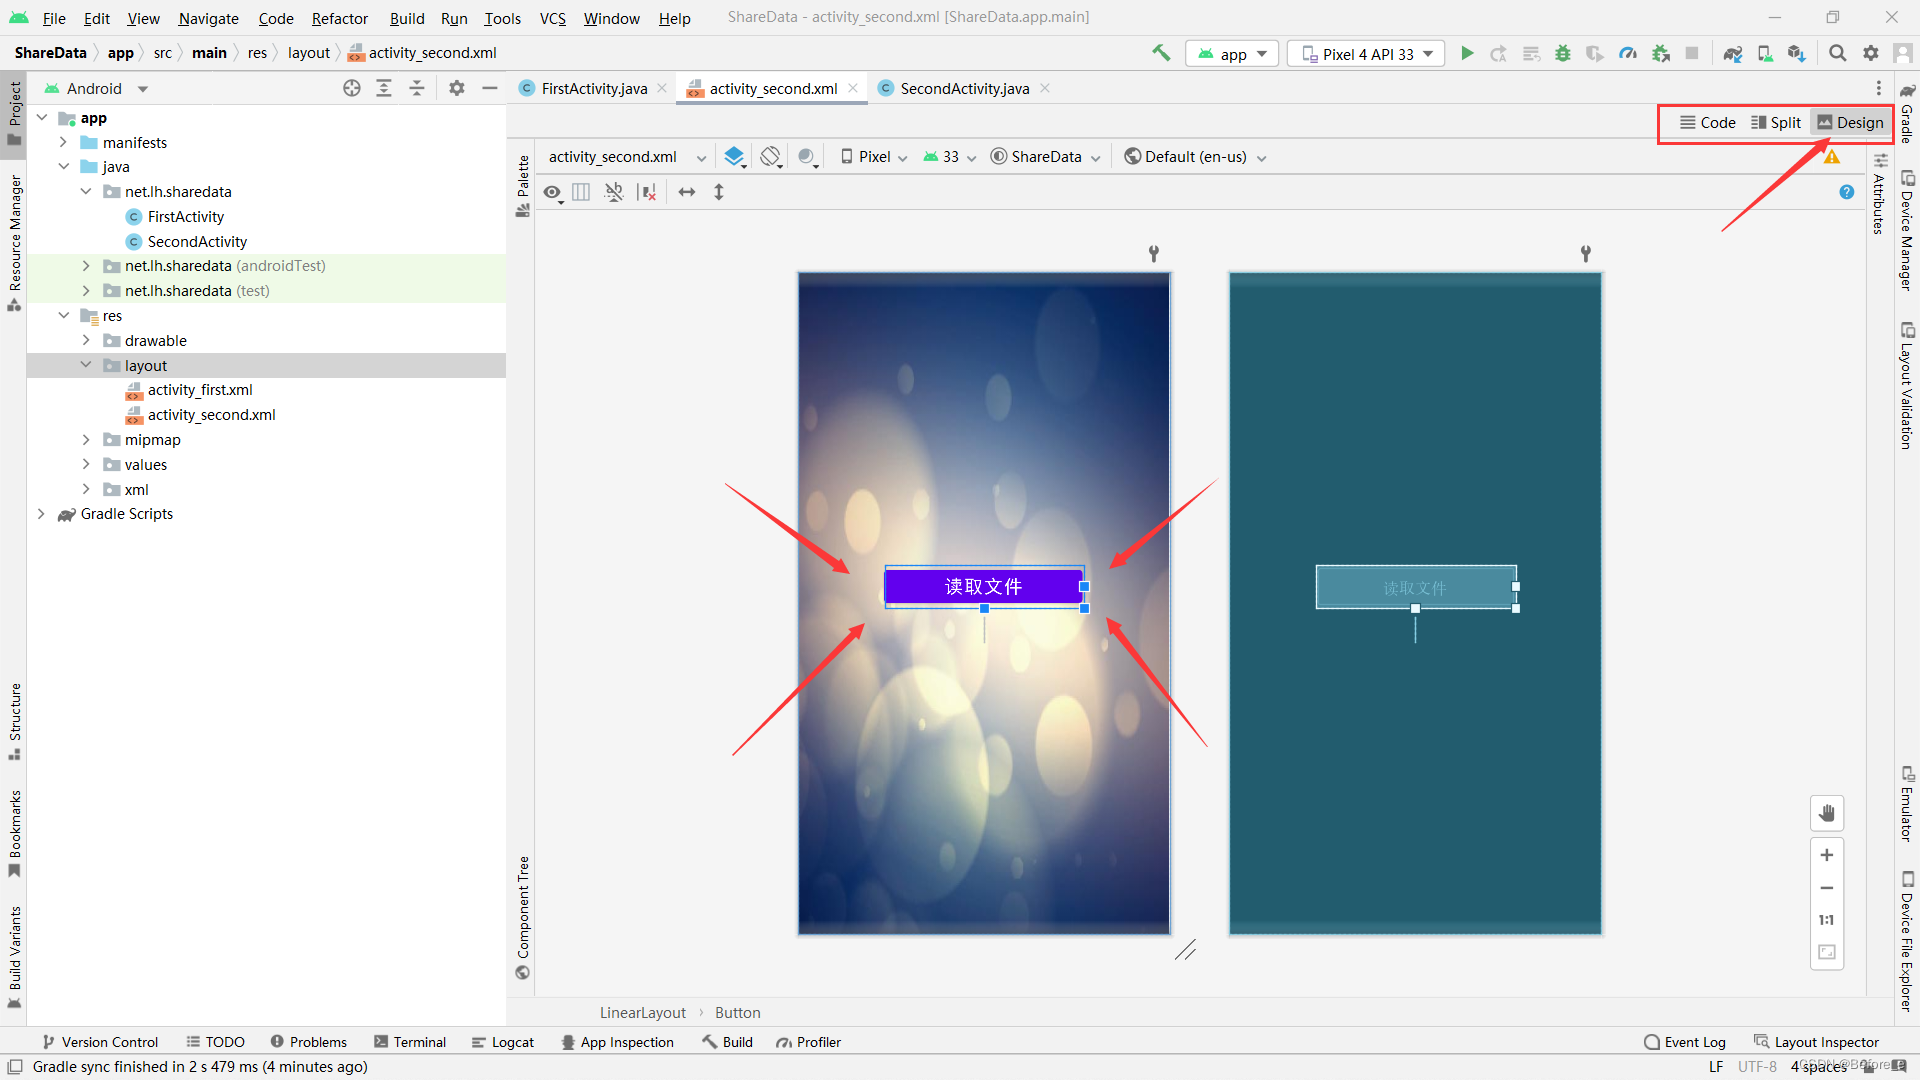
Task: Toggle View Options eye icon
Action: click(552, 192)
